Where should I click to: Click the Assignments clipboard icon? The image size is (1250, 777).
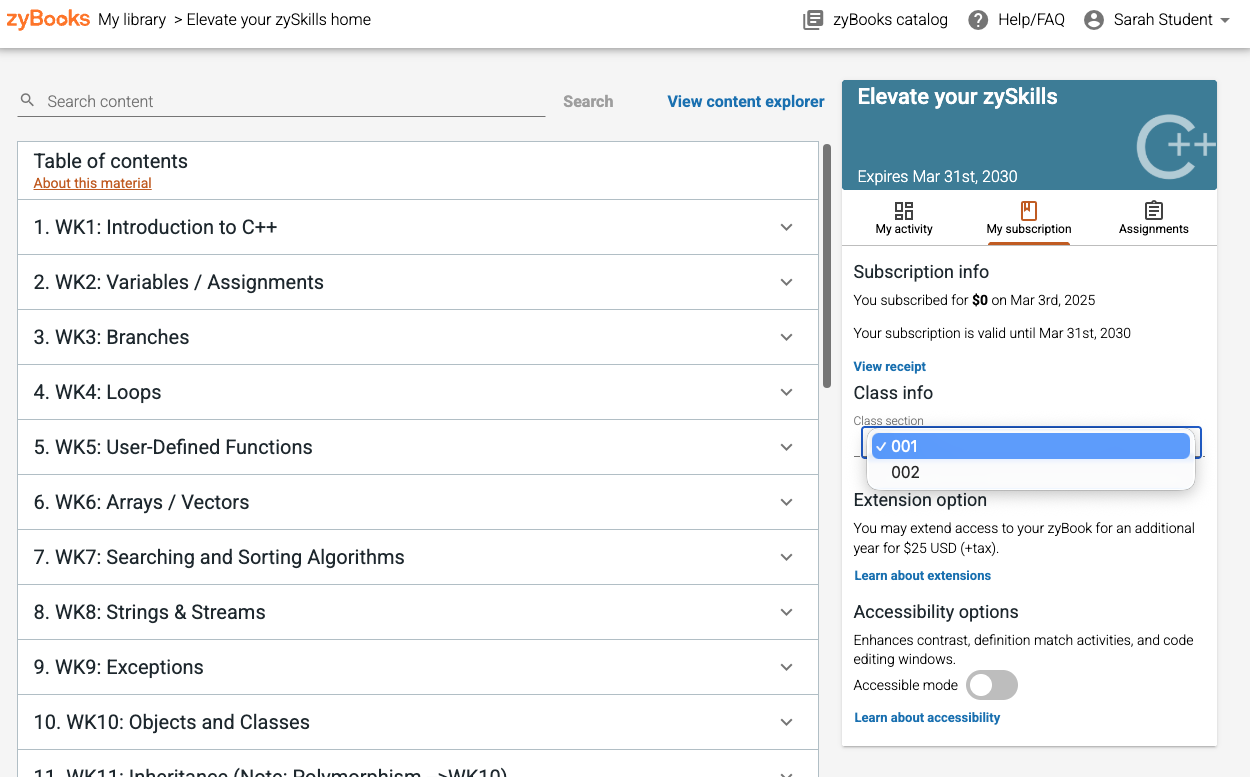click(x=1154, y=210)
